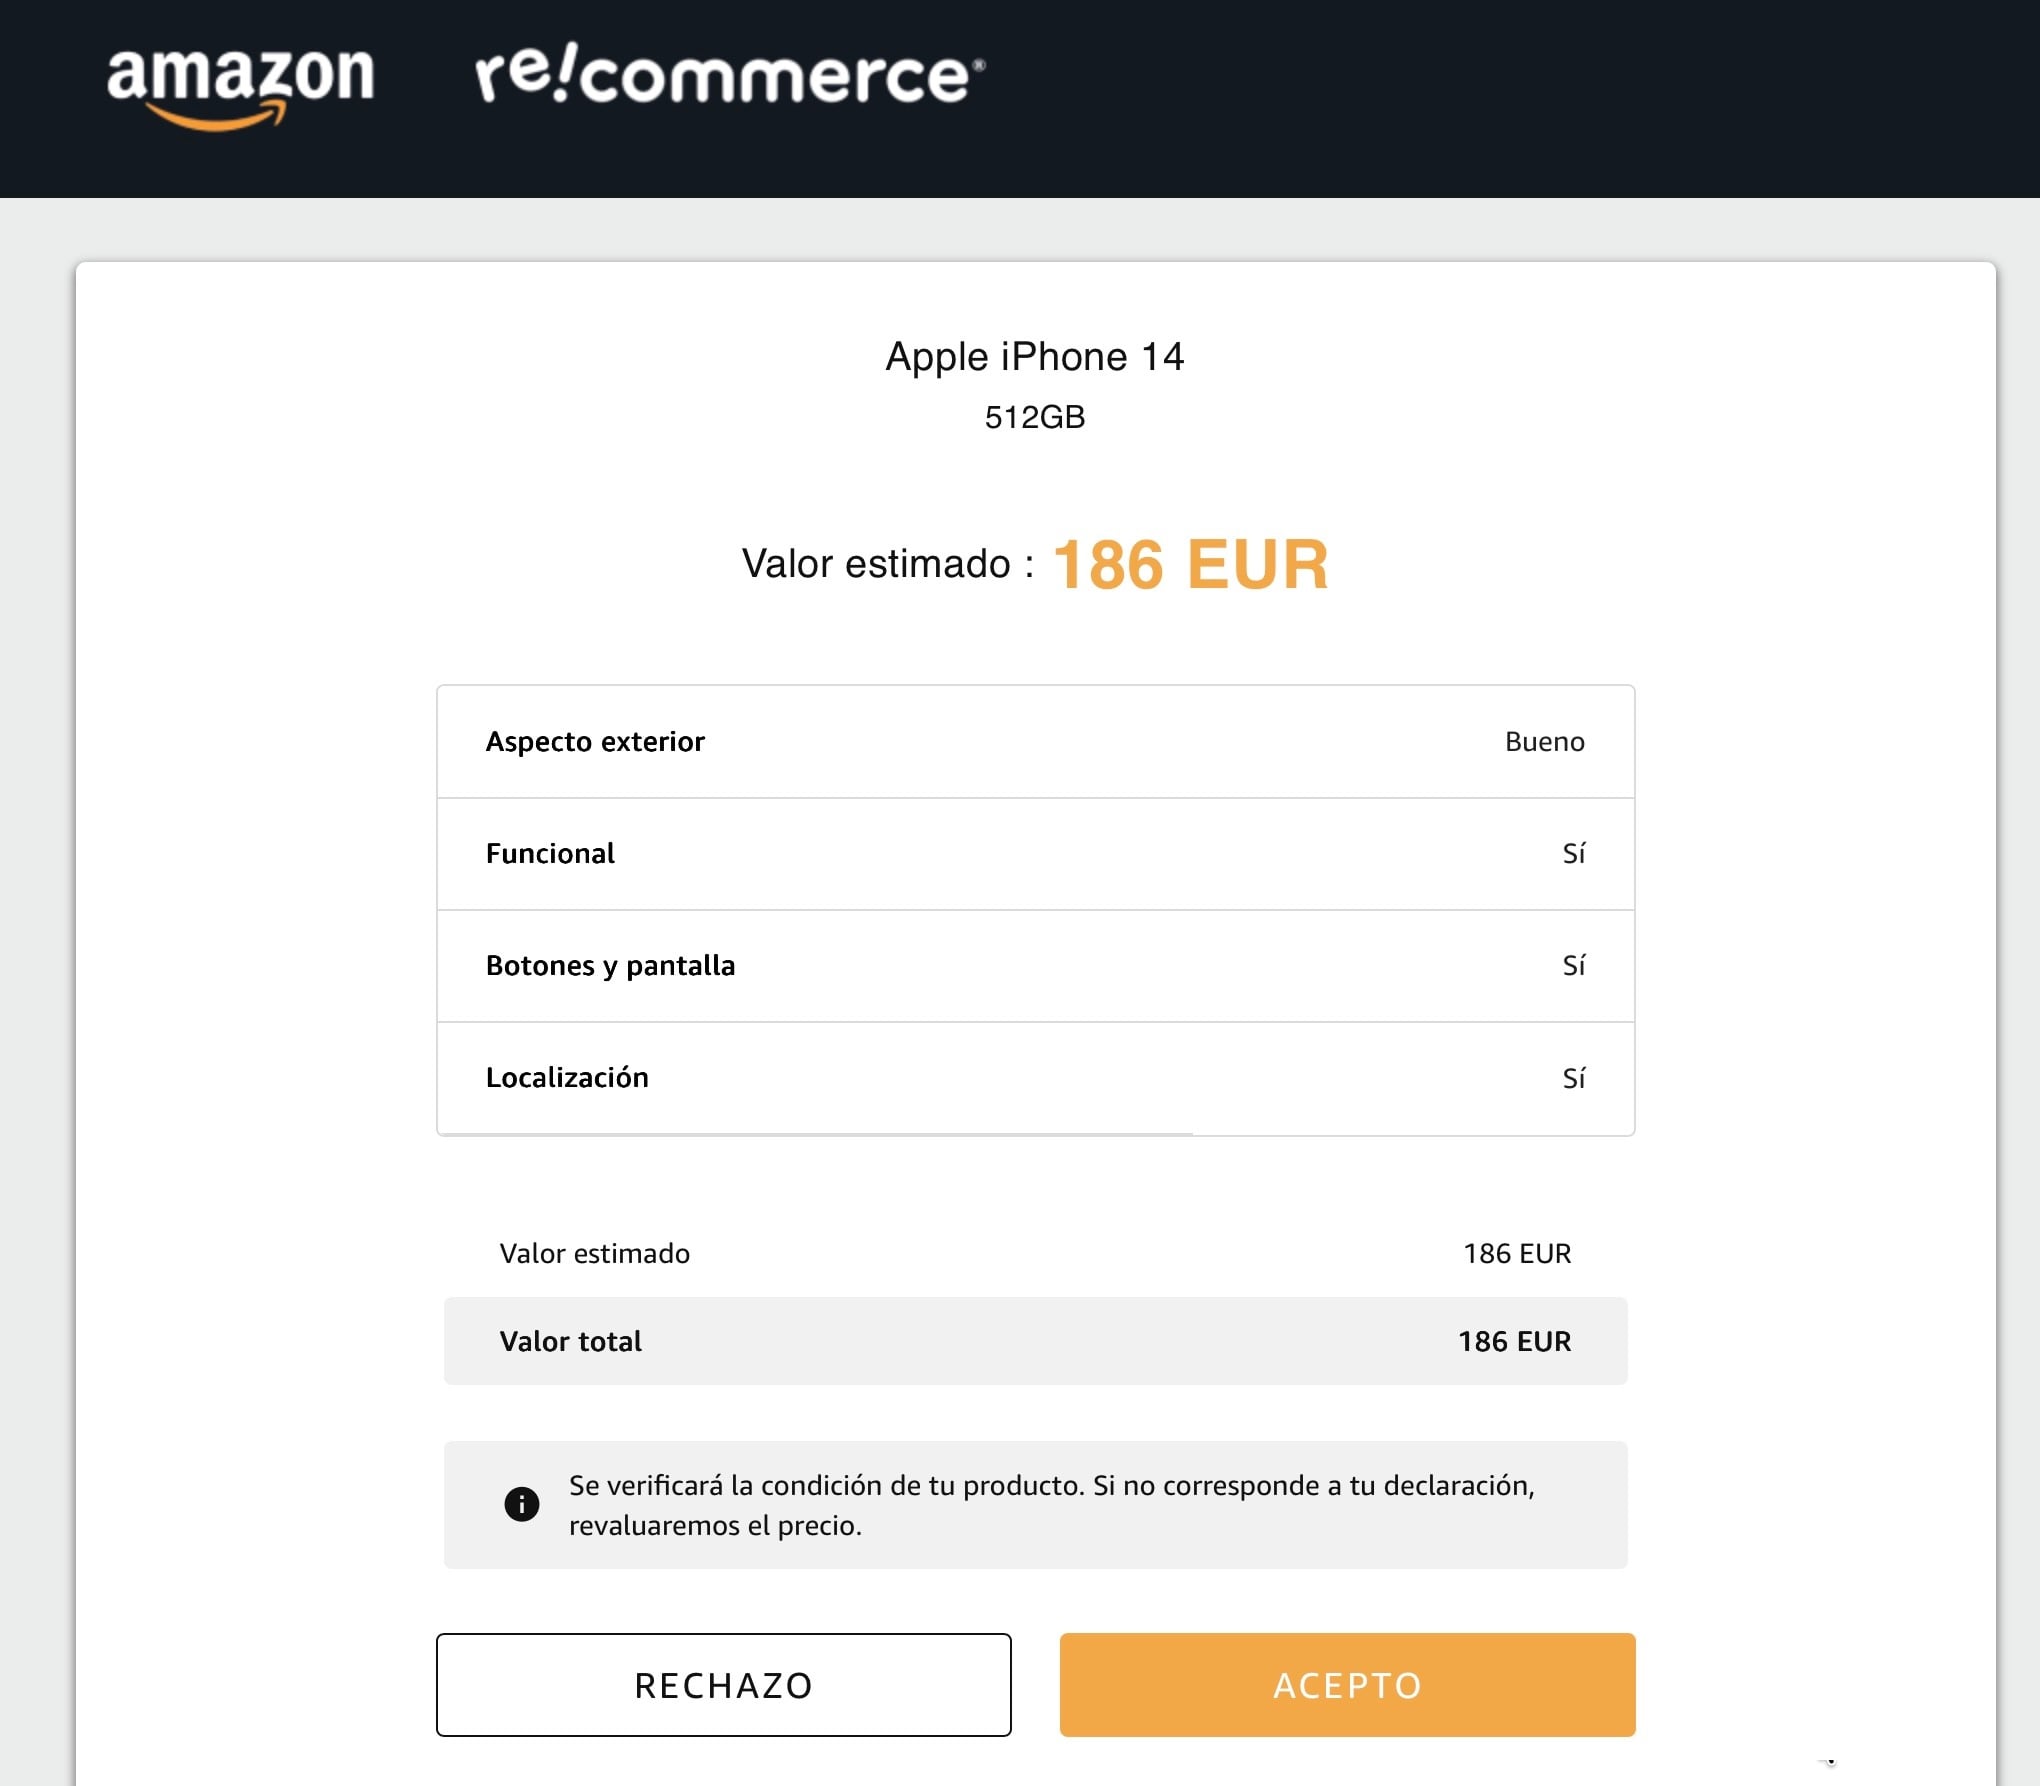Screen dimensions: 2040x1786
Task: Click the Sí value for Funcional
Action: (x=1573, y=853)
